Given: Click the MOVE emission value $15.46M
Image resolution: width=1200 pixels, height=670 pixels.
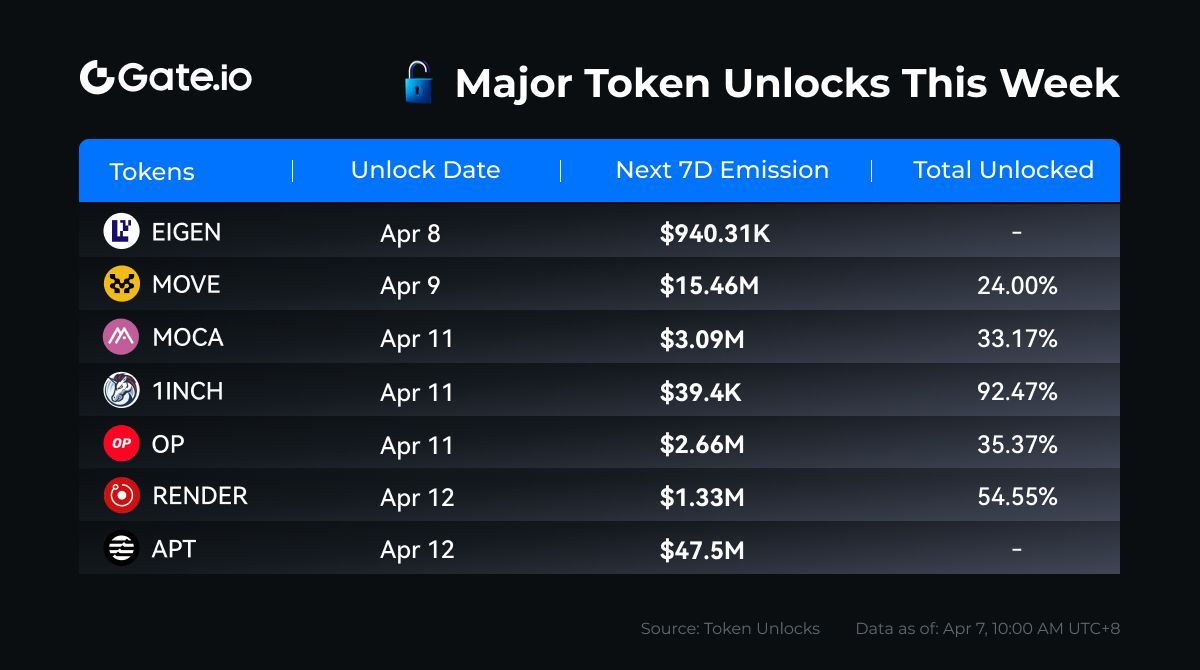Looking at the screenshot, I should (x=709, y=286).
